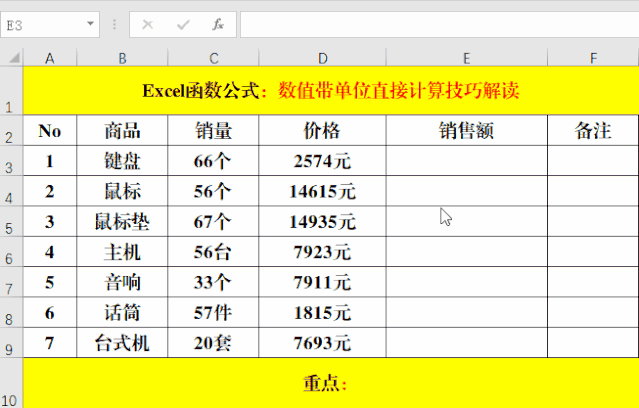This screenshot has height=408, width=639.
Task: Click the No cell '1' in row 3
Action: 50,161
